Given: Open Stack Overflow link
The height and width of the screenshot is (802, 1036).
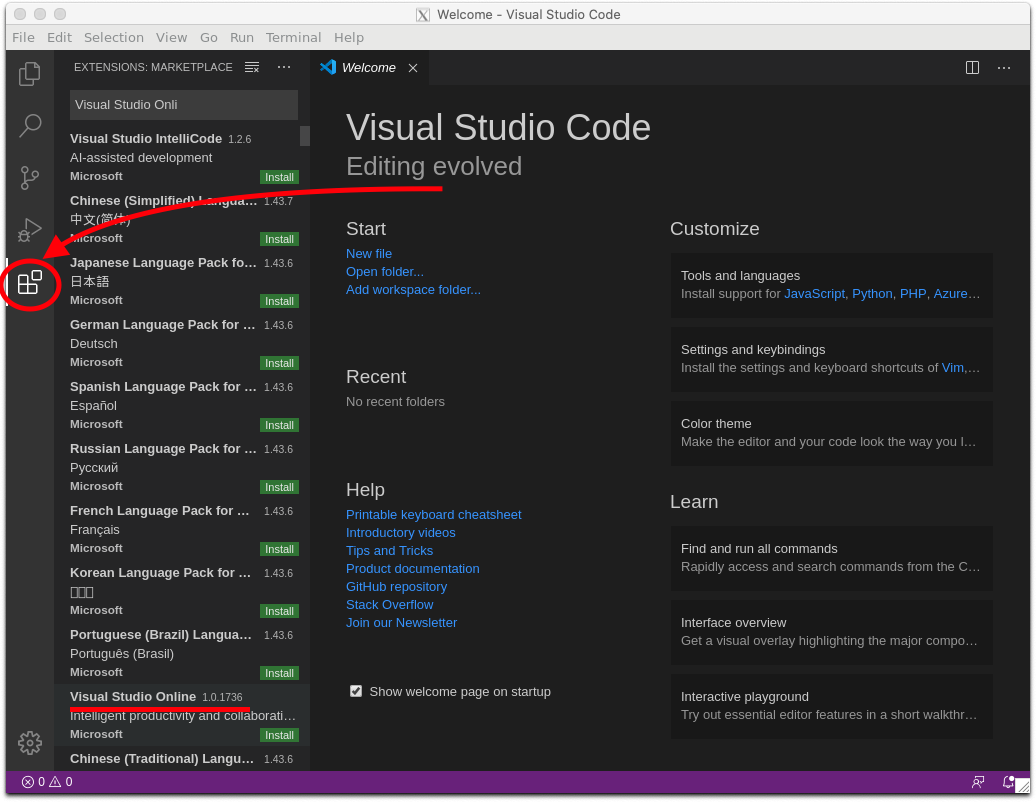Looking at the screenshot, I should coord(390,604).
